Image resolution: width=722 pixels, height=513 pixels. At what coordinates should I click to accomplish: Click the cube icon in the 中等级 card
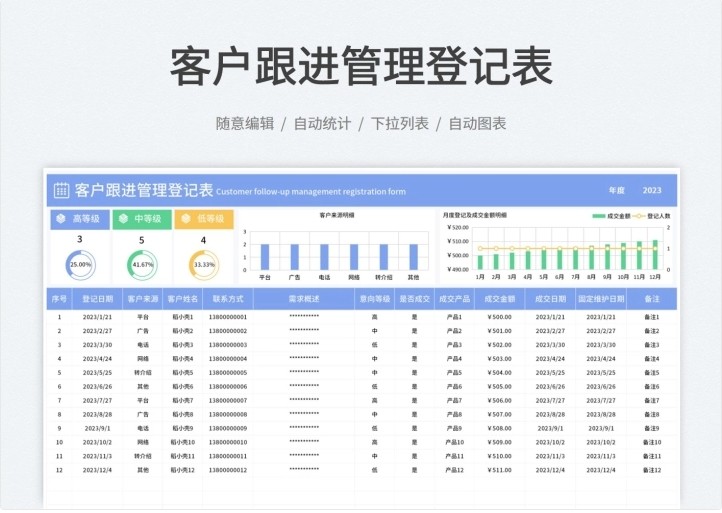123,219
